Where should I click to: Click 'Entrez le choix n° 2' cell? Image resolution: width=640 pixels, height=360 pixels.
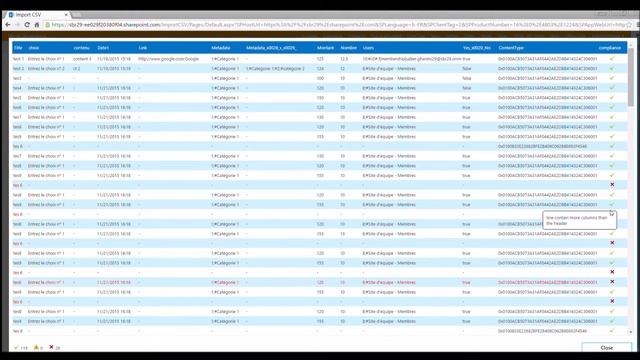(46, 69)
